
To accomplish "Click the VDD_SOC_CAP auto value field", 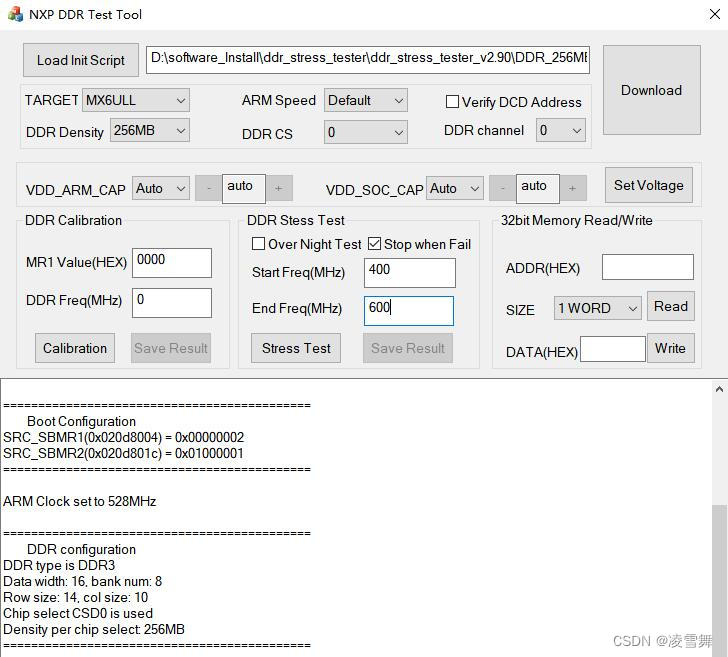I will (x=538, y=189).
